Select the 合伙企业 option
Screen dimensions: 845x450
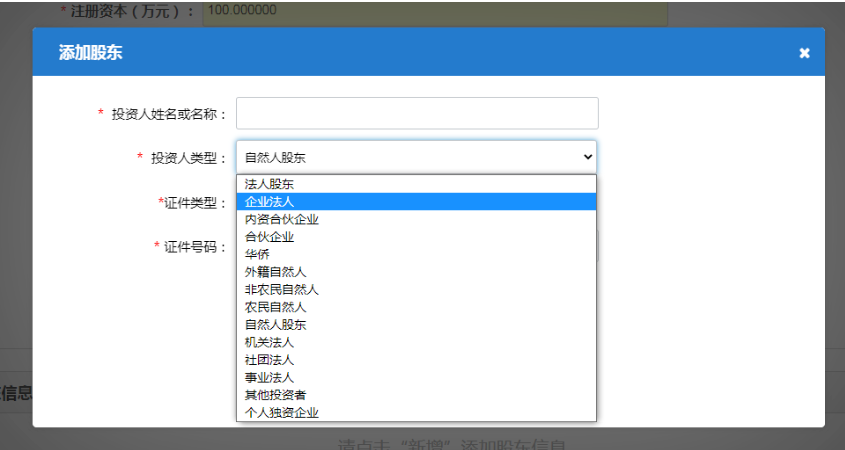click(x=269, y=237)
